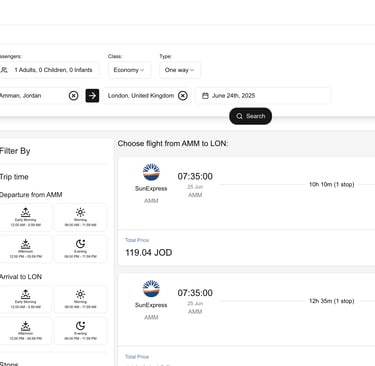Click the second SunExpress airline logo
The image size is (375, 366).
tap(151, 289)
